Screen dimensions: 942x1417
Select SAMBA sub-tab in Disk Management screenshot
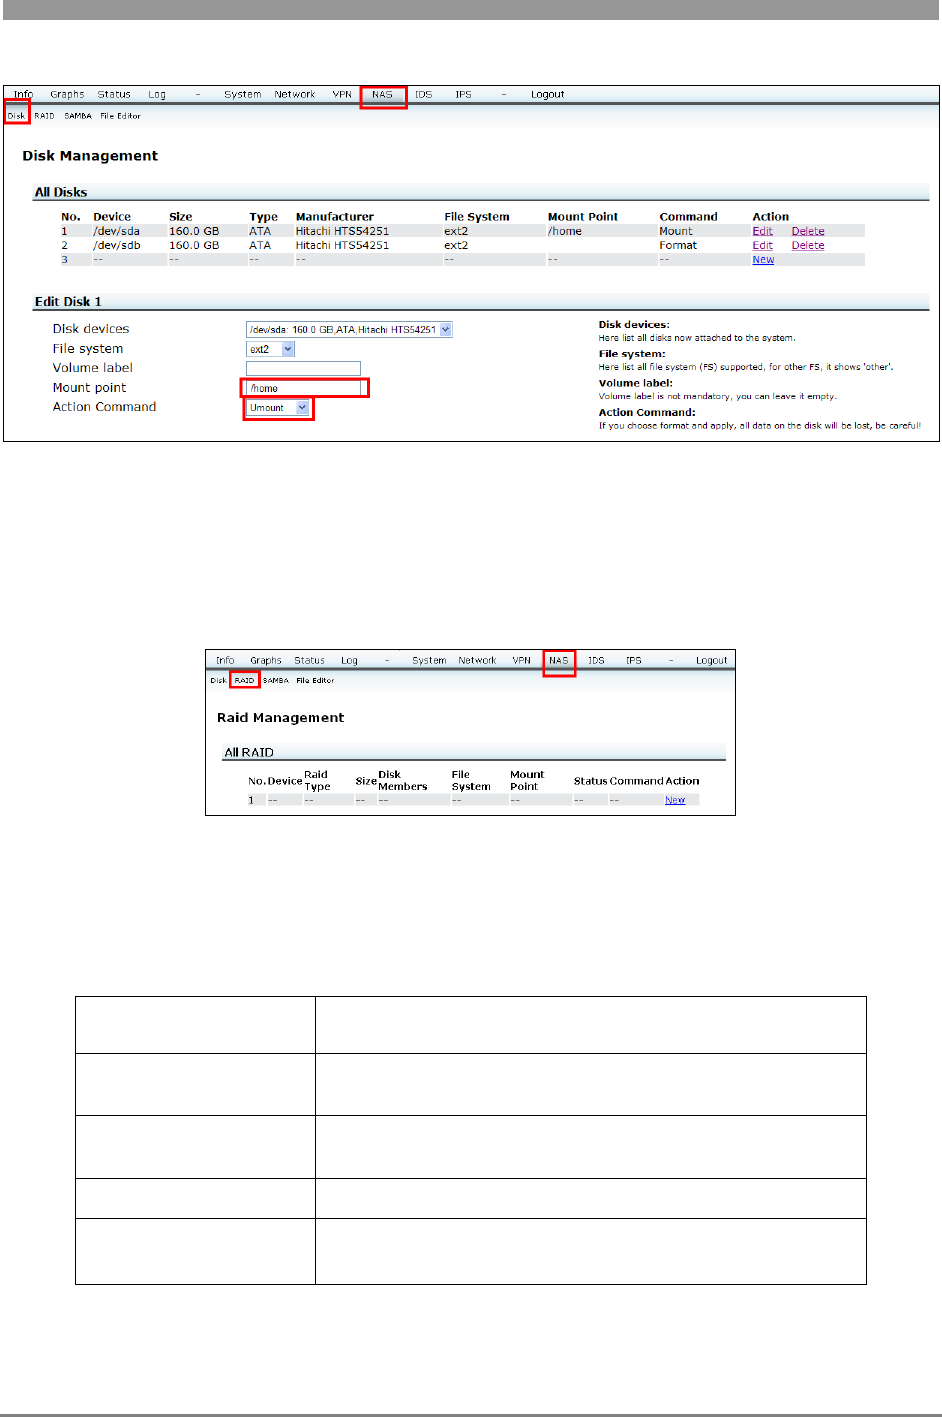(78, 116)
